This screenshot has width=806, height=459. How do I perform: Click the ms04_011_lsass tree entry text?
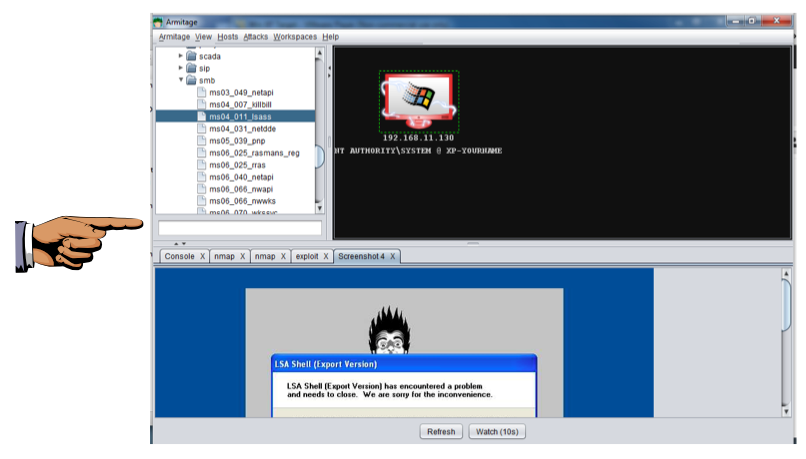[240, 117]
